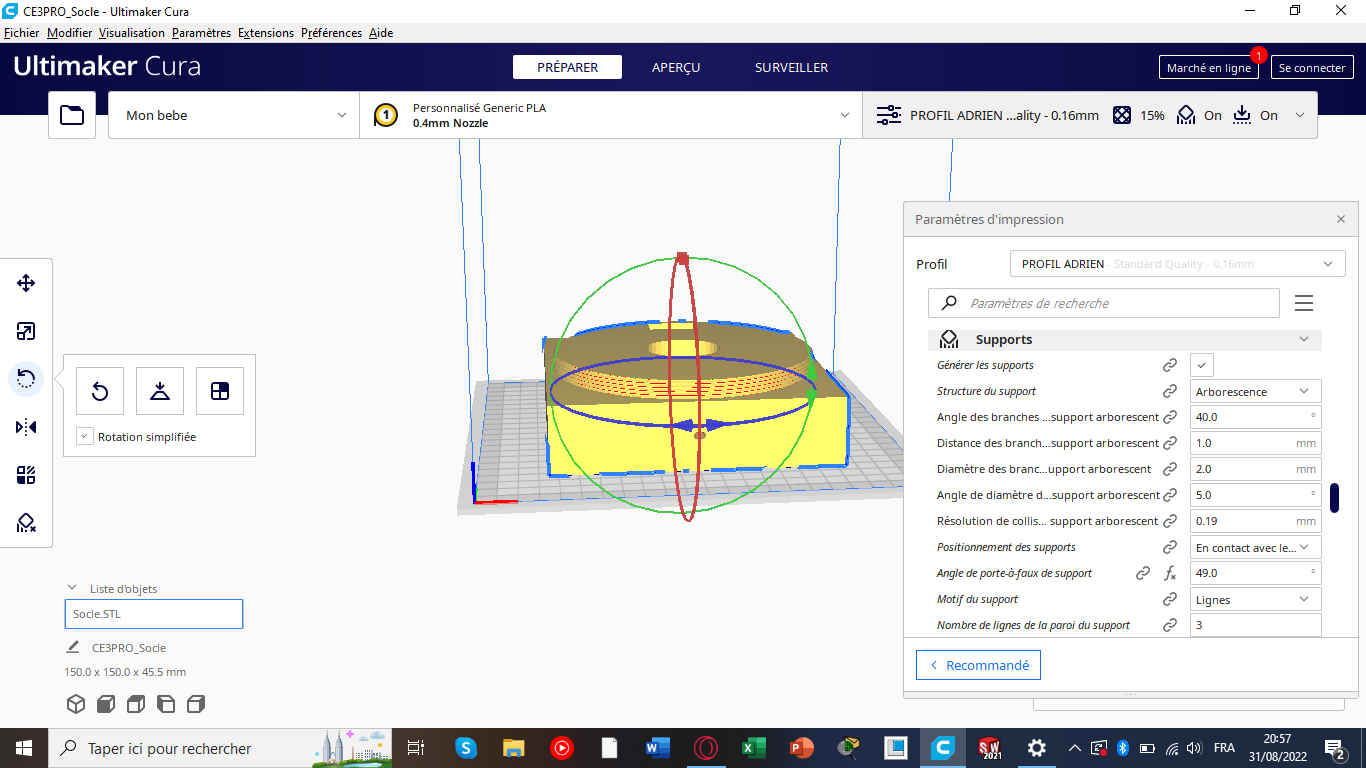Click Select face to align icon
This screenshot has height=768, width=1366.
click(220, 391)
